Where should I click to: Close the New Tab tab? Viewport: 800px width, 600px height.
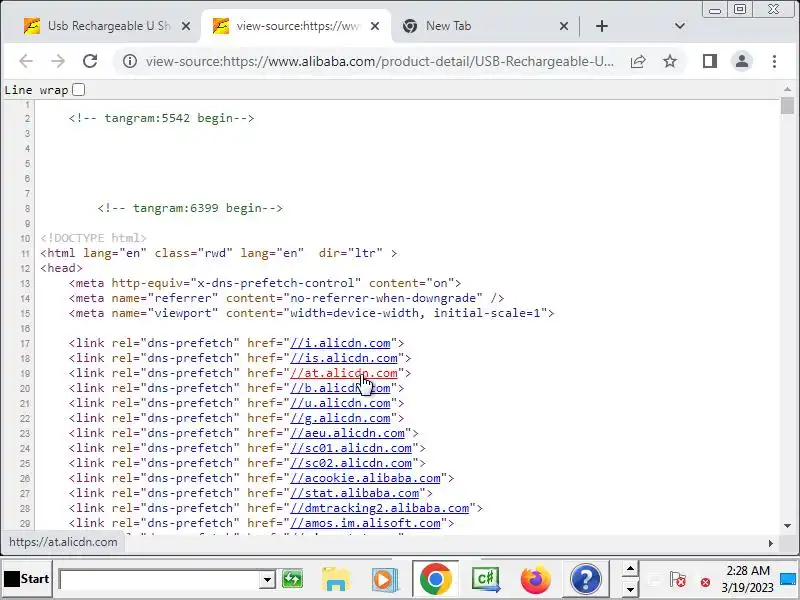tap(564, 26)
